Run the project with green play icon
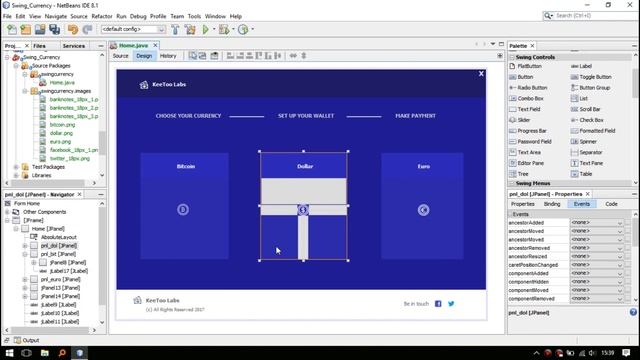 click(x=206, y=29)
